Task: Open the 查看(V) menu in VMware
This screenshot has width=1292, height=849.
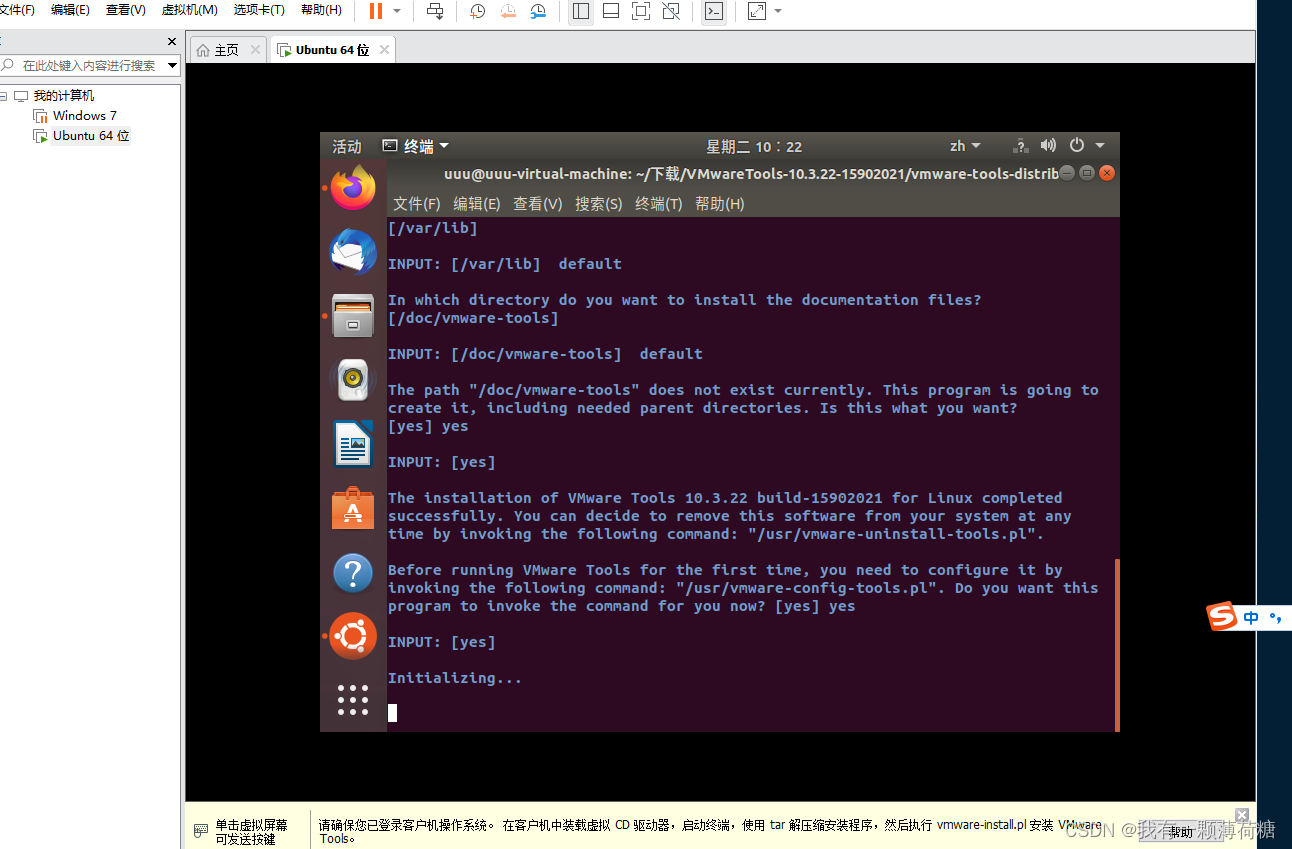Action: (x=125, y=10)
